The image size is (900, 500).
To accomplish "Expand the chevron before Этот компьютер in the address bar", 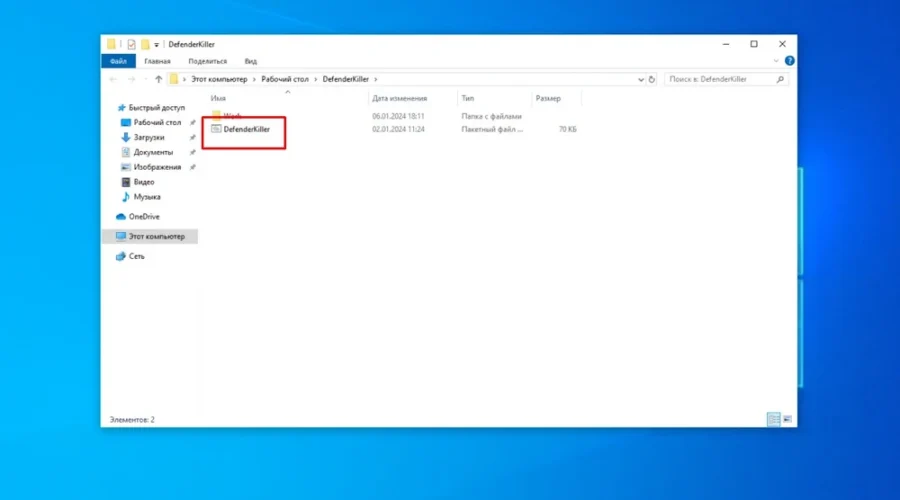I will [x=184, y=79].
